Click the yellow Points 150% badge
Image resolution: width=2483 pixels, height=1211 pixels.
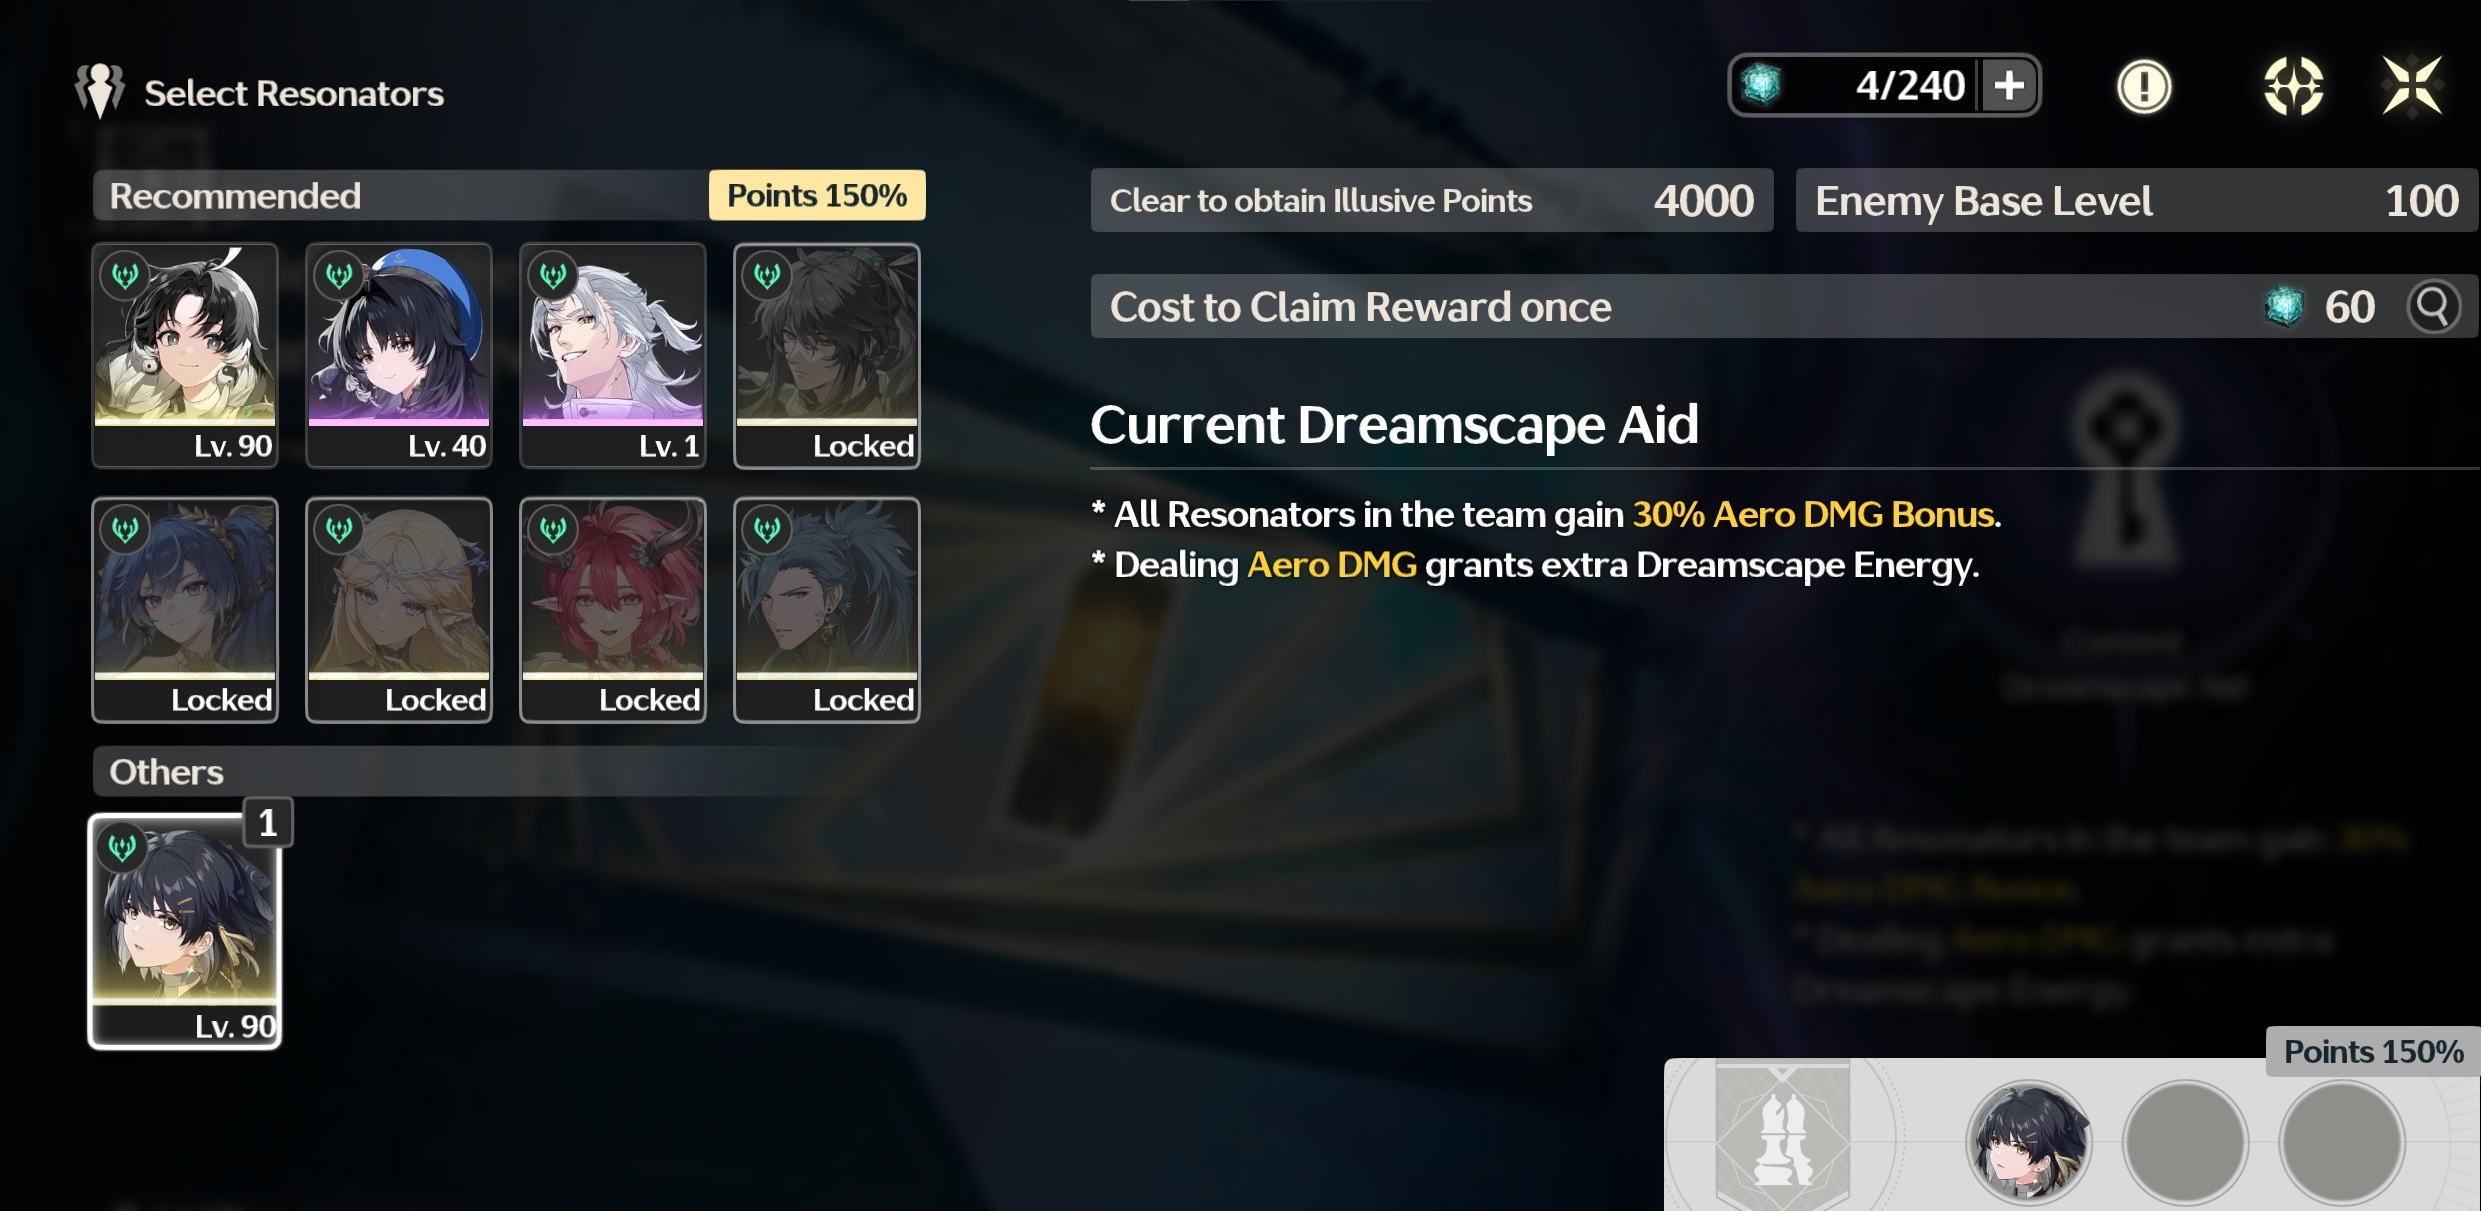click(x=817, y=195)
